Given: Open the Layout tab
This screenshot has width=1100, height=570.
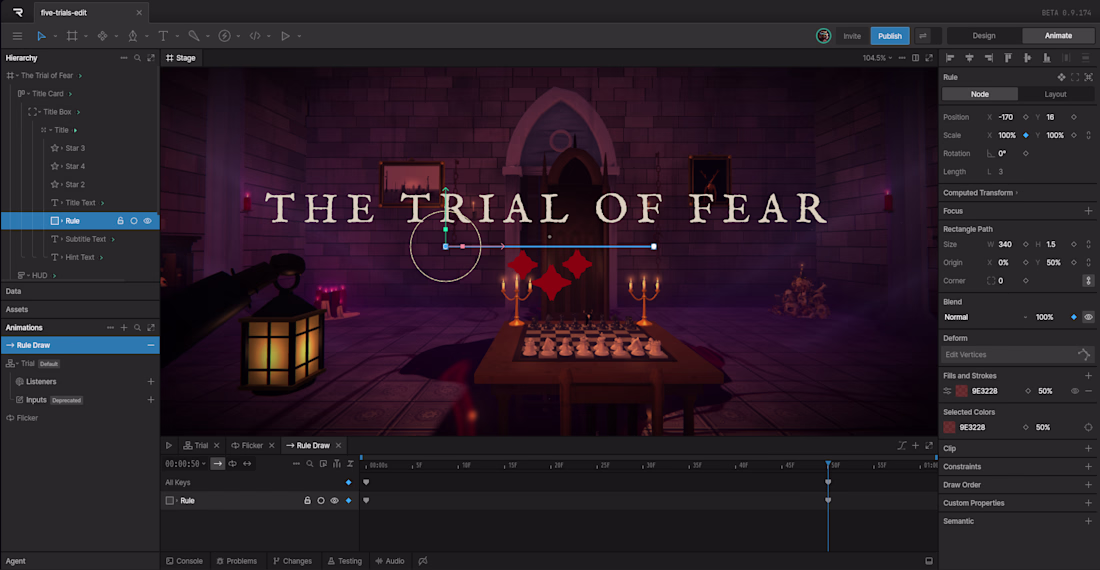Looking at the screenshot, I should [1055, 94].
